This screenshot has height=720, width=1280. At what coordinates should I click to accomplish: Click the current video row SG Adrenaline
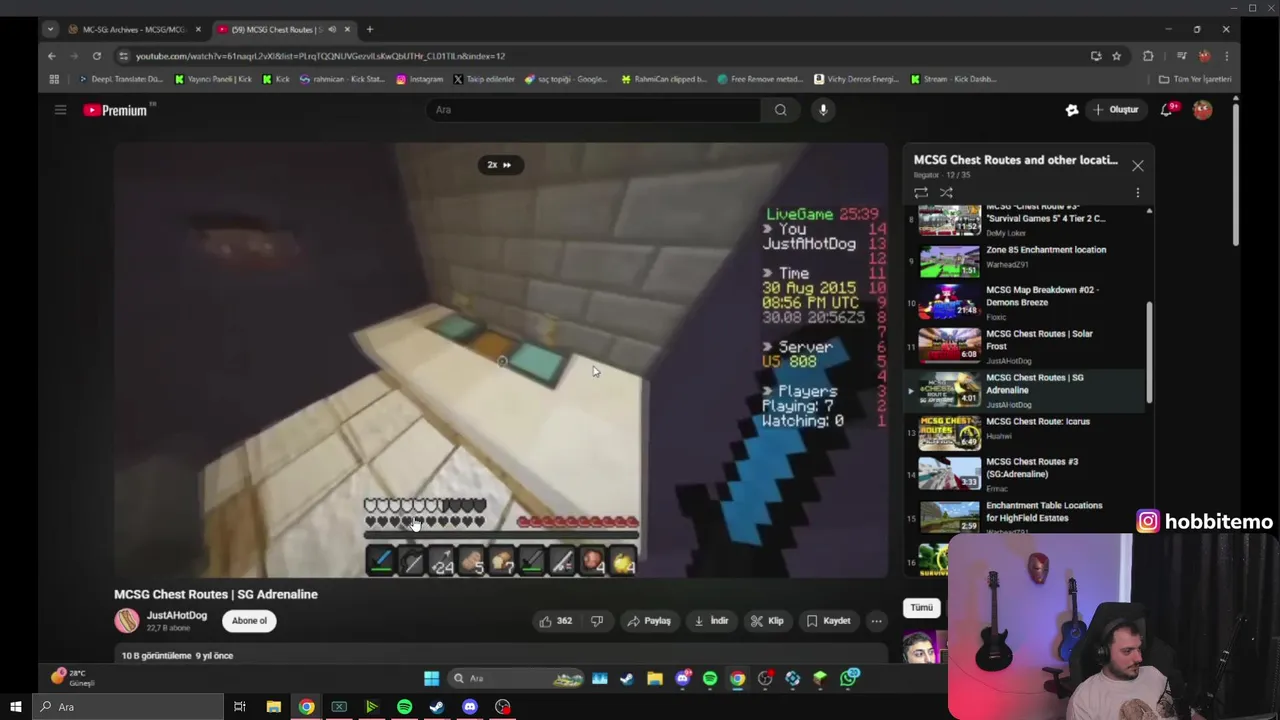point(1026,390)
